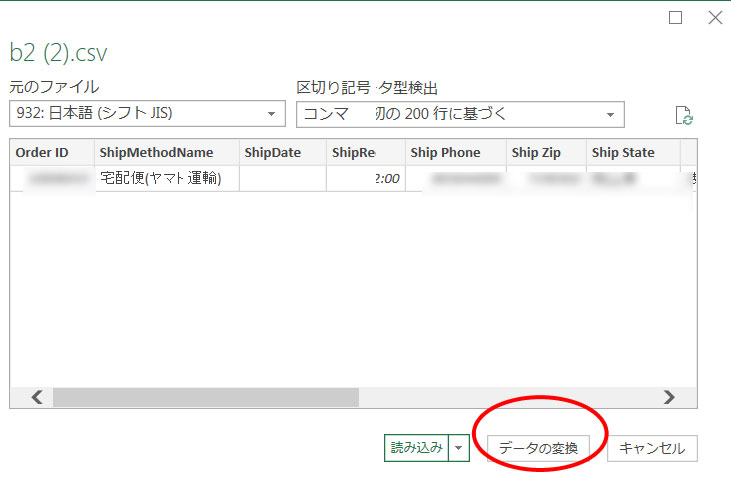Click the 宅配便(ヤマト運輸) cell

167,179
